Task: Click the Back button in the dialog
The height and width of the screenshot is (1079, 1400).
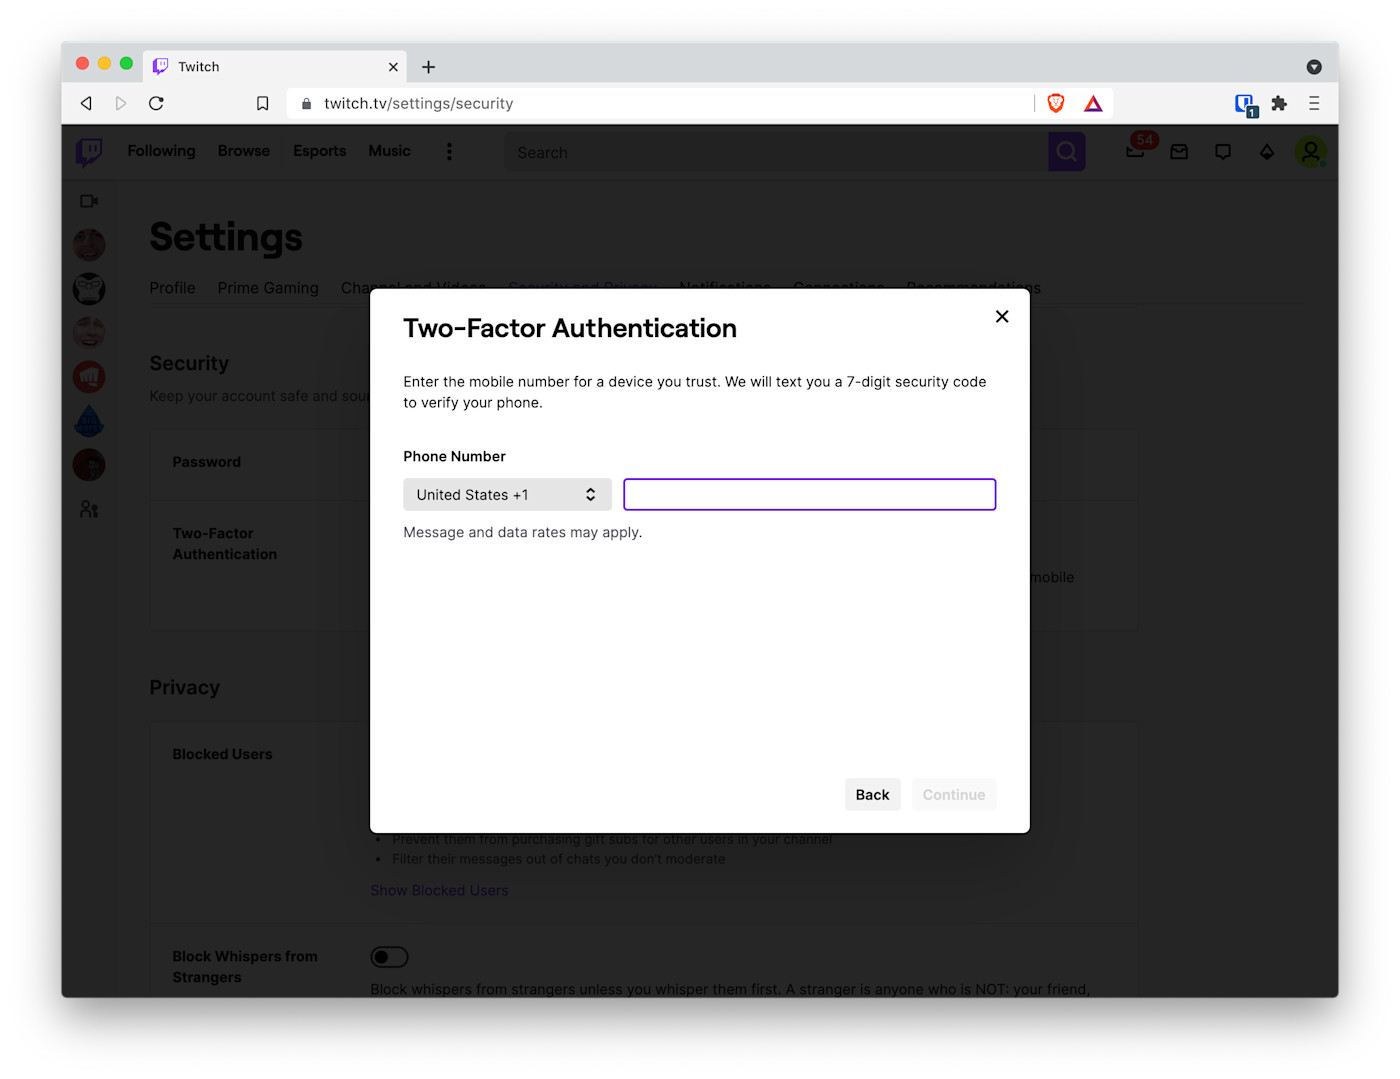Action: (x=872, y=794)
